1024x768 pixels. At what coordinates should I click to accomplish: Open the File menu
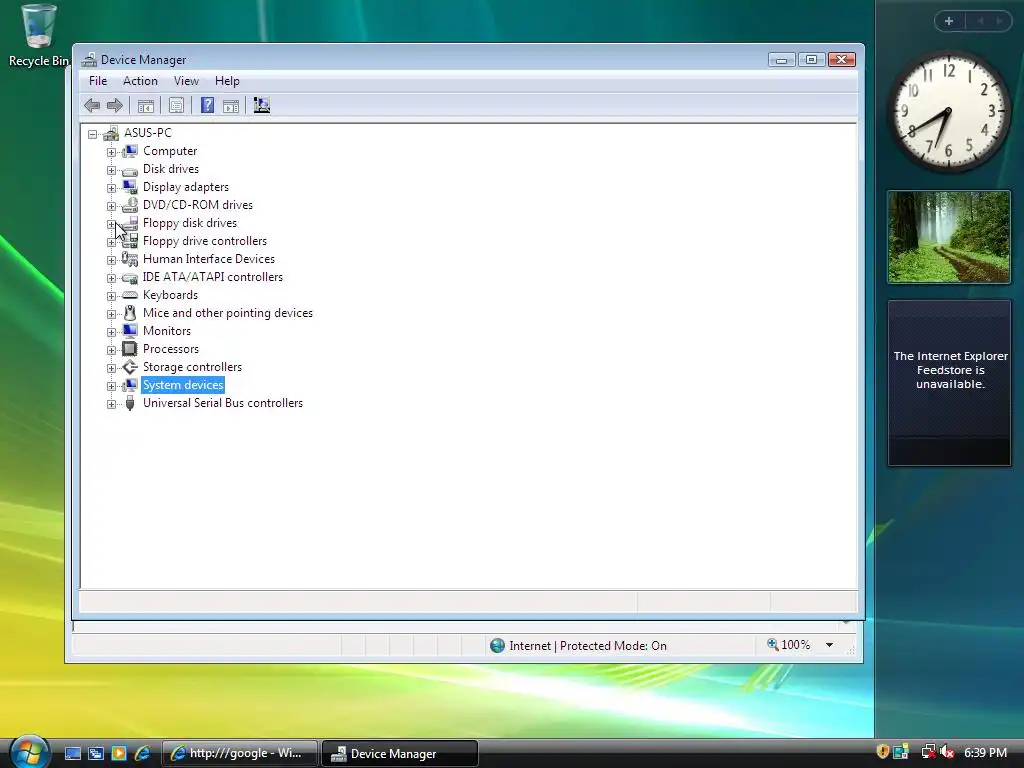pyautogui.click(x=98, y=81)
